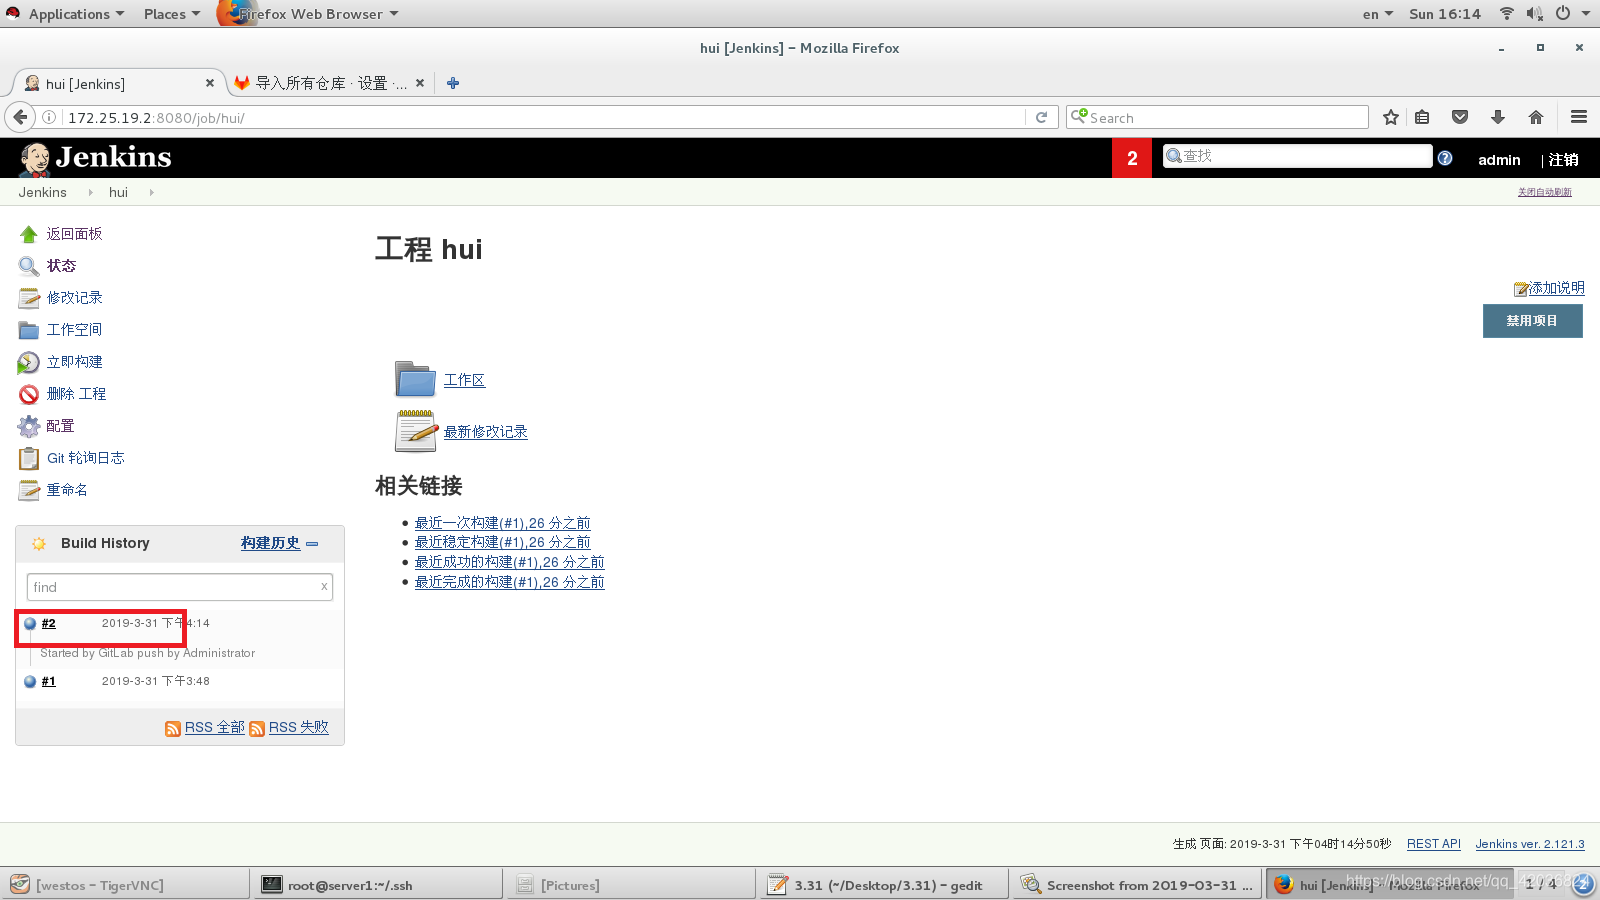The height and width of the screenshot is (900, 1600).
Task: Click the Firefox Search field
Action: tap(1217, 117)
